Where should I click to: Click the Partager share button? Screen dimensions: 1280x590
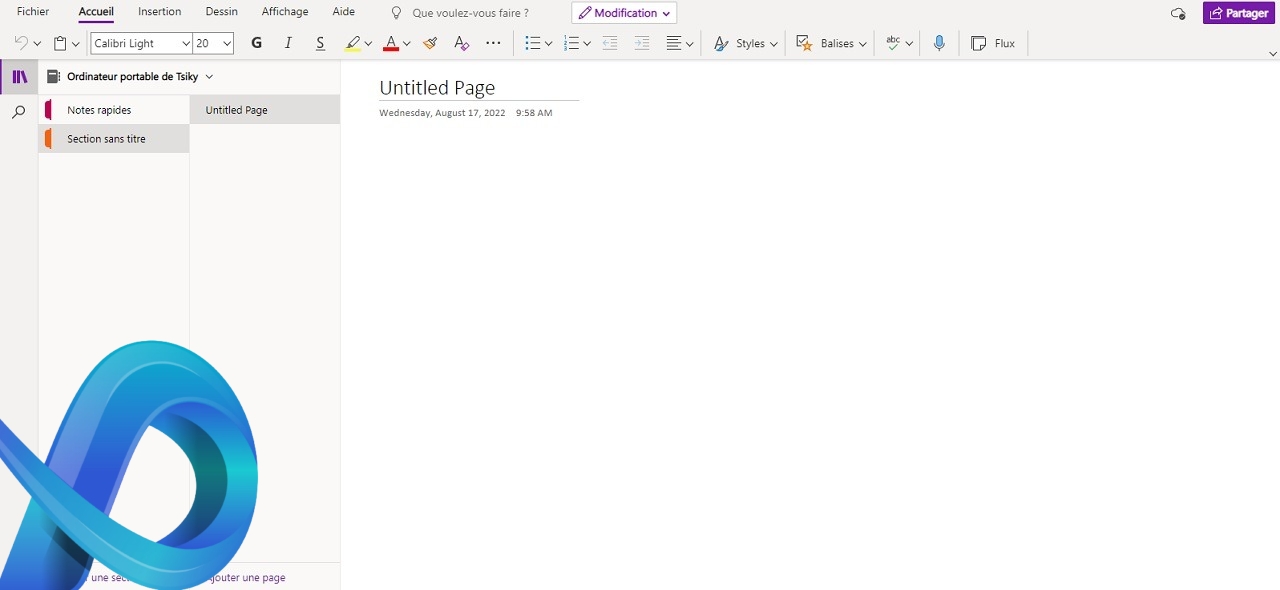click(x=1239, y=13)
